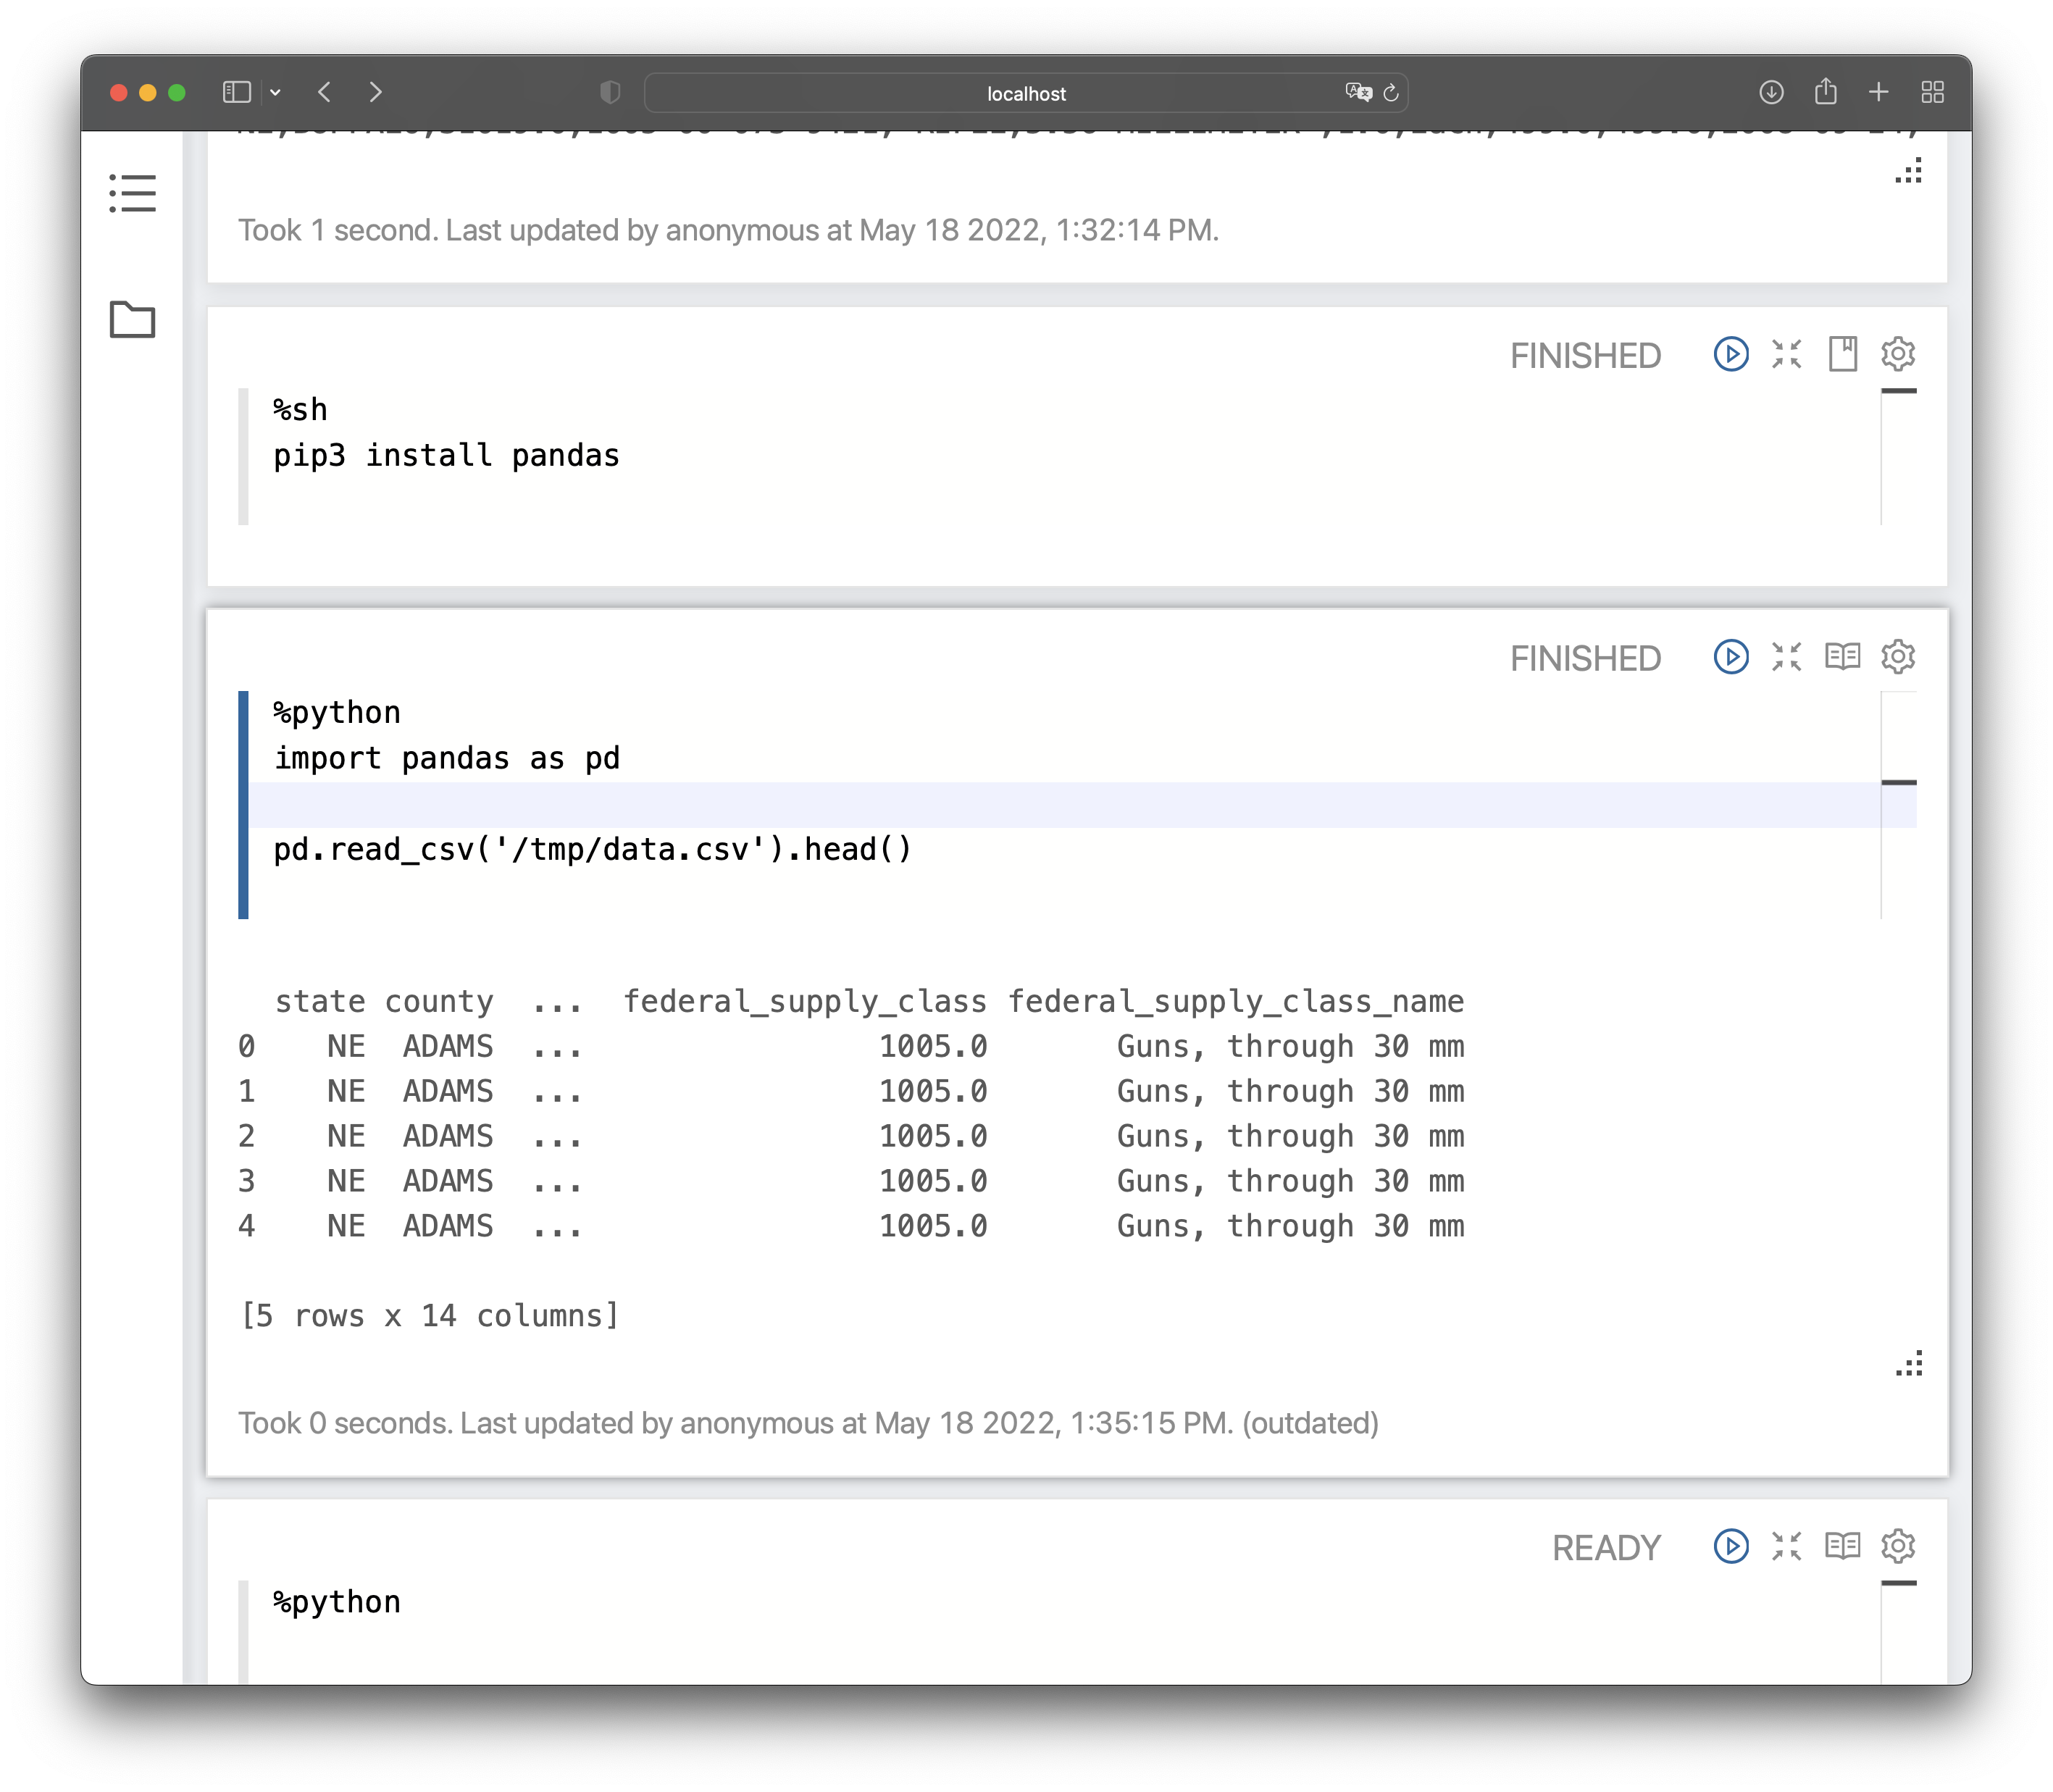Go back in browser history

[325, 92]
